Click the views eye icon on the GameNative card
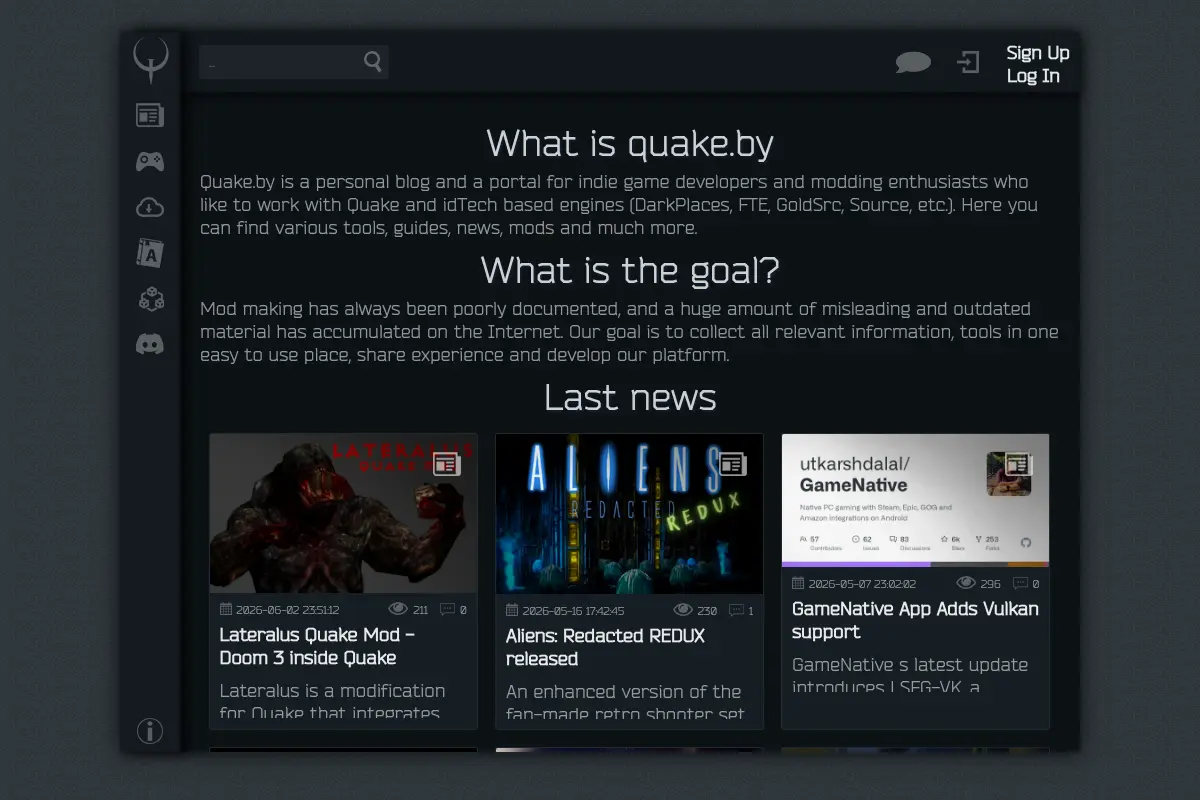The height and width of the screenshot is (800, 1200). pos(966,583)
